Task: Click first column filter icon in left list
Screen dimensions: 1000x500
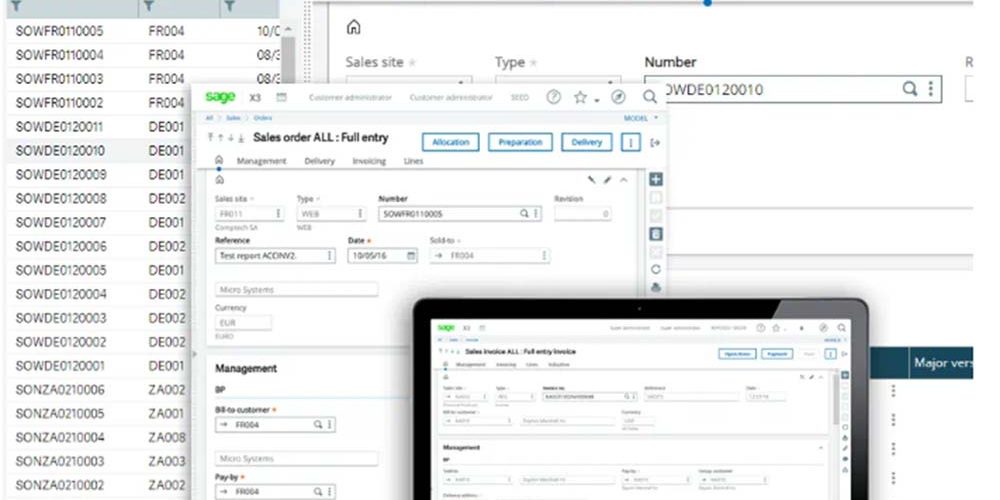Action: (x=17, y=6)
